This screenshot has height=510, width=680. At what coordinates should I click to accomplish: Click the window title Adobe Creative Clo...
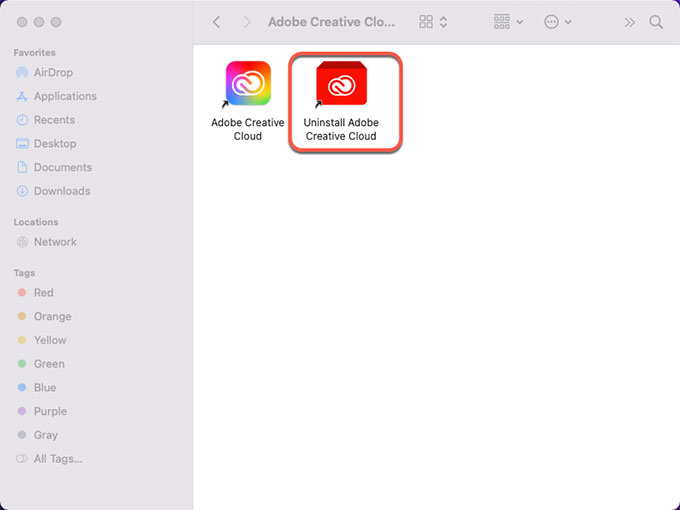coord(331,22)
